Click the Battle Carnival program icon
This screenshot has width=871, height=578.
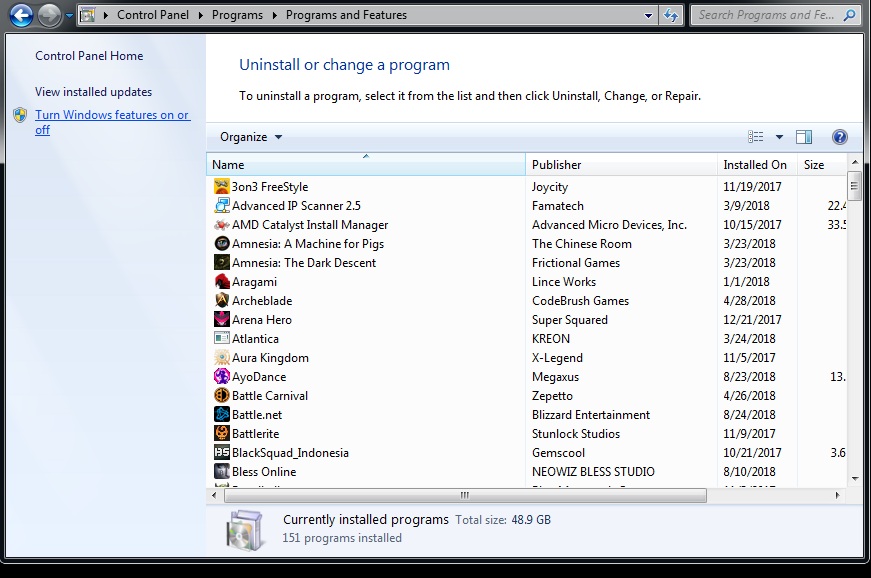[222, 395]
